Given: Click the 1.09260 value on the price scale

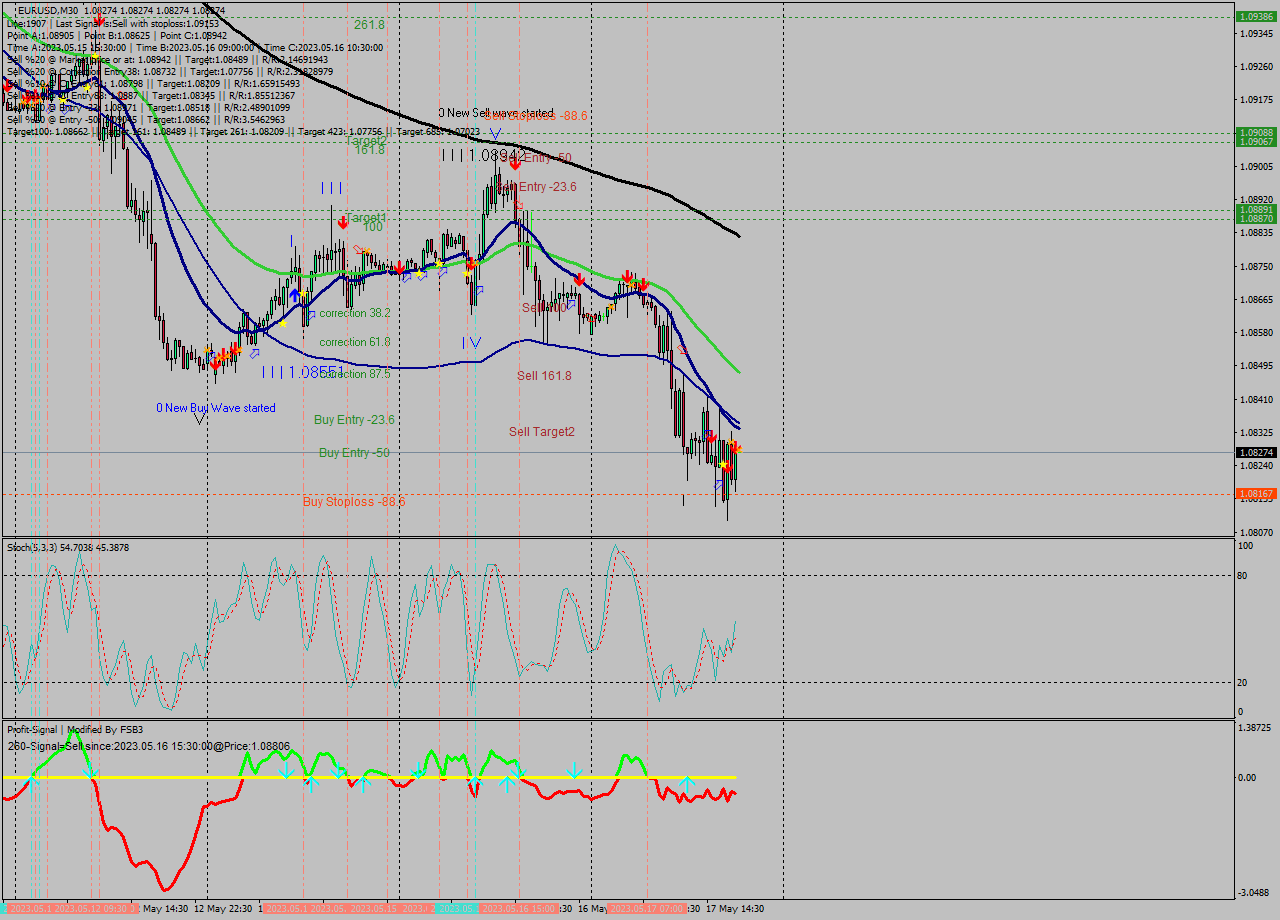Looking at the screenshot, I should [x=1258, y=67].
